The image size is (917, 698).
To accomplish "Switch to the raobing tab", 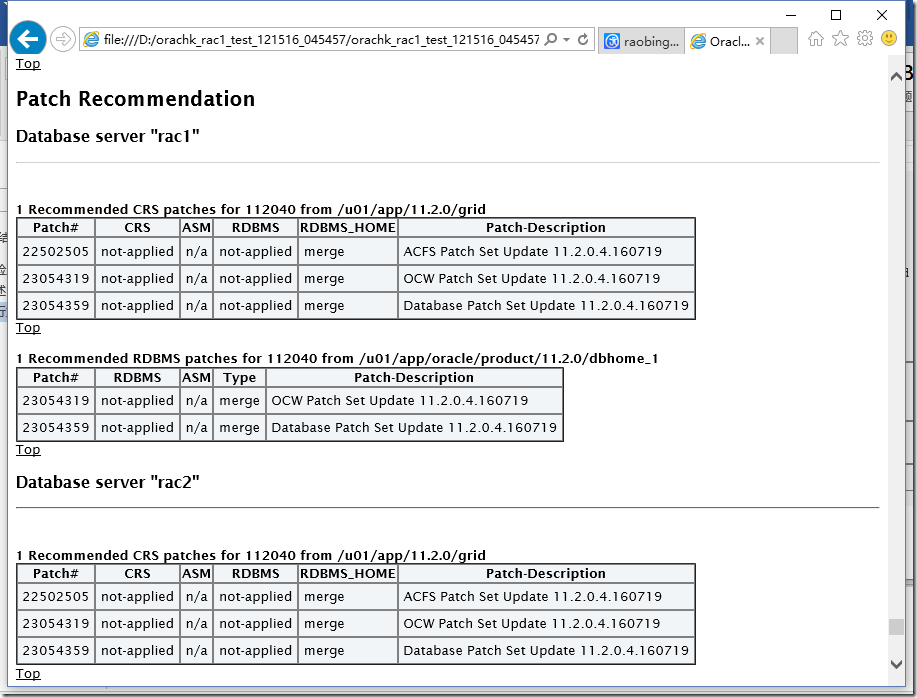I will (641, 41).
